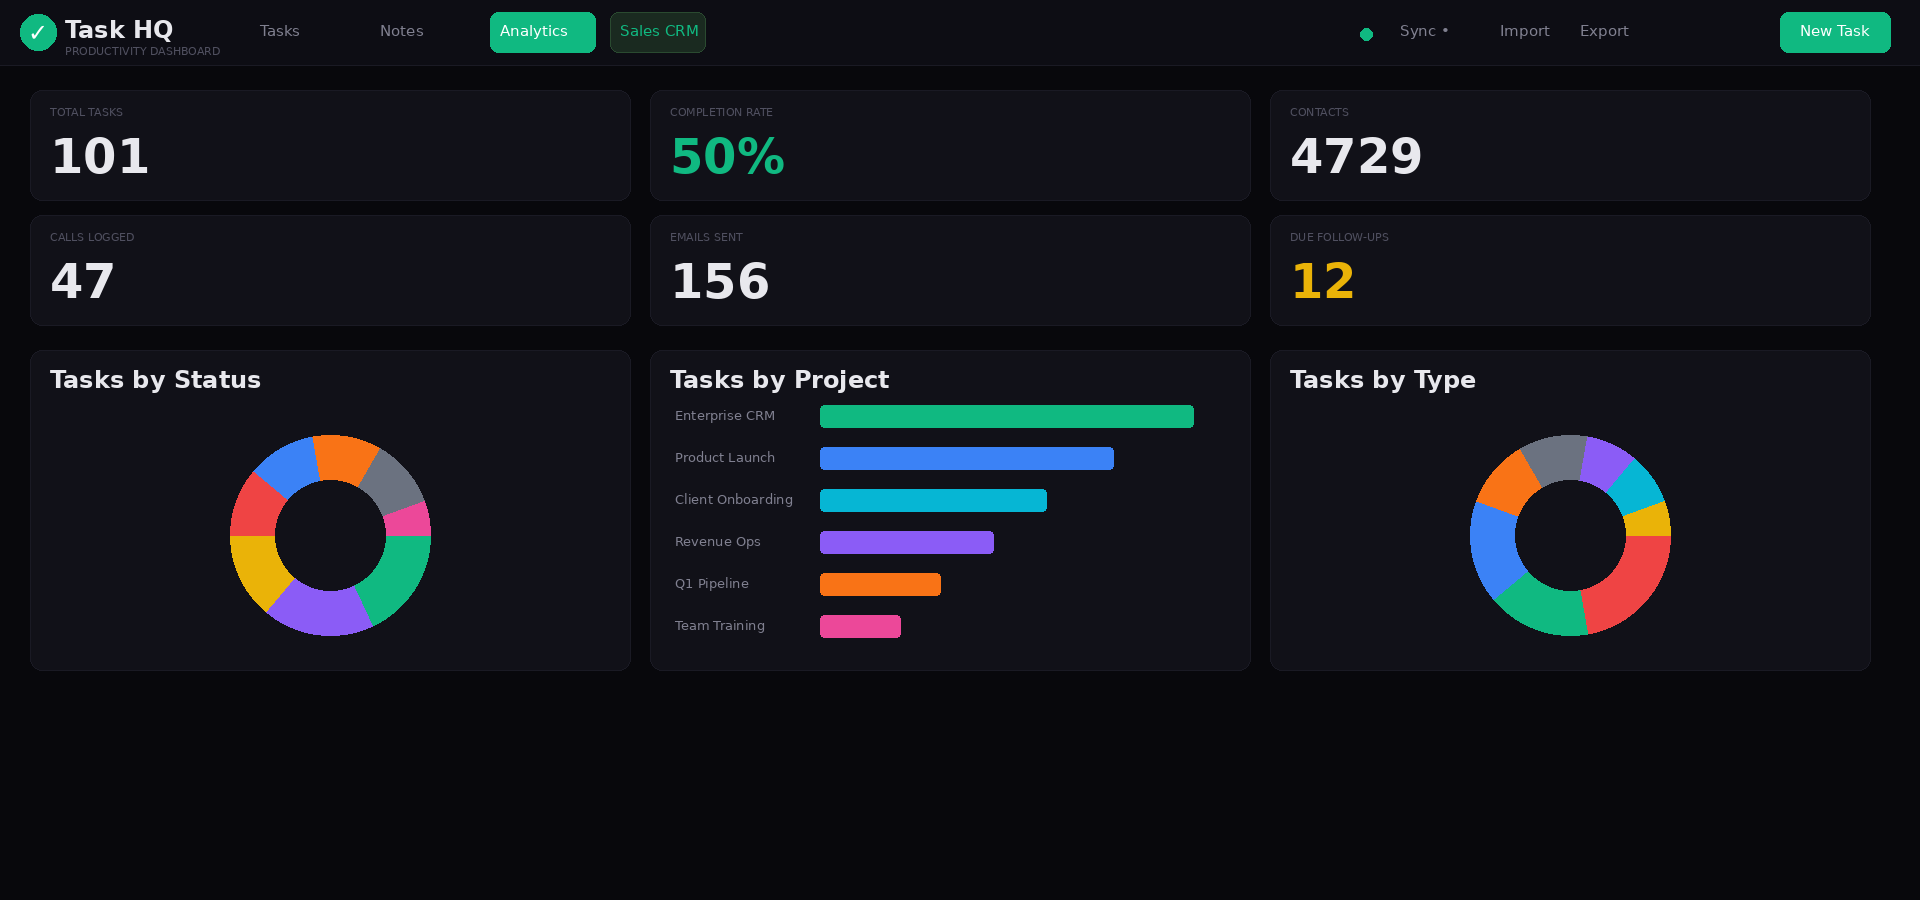Open the Sync dropdown

(x=1424, y=31)
